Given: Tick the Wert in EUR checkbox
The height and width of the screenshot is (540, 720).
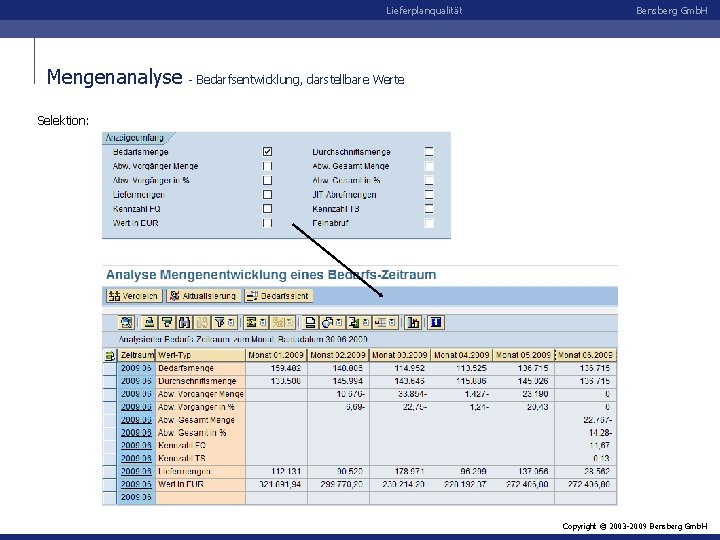Looking at the screenshot, I should pyautogui.click(x=267, y=223).
